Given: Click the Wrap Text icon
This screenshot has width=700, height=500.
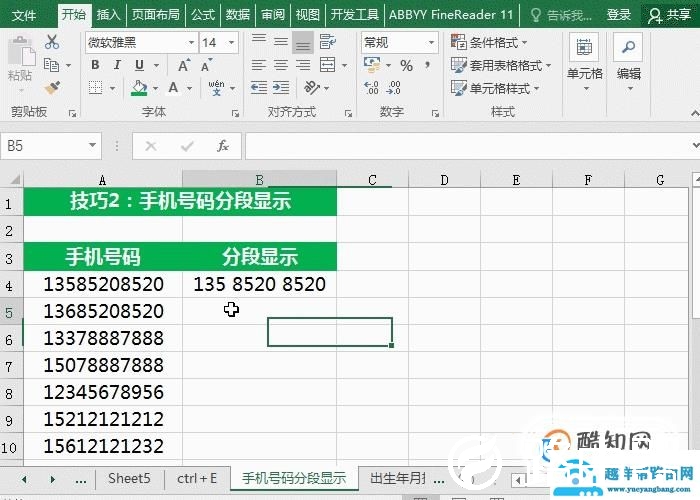Looking at the screenshot, I should [328, 42].
